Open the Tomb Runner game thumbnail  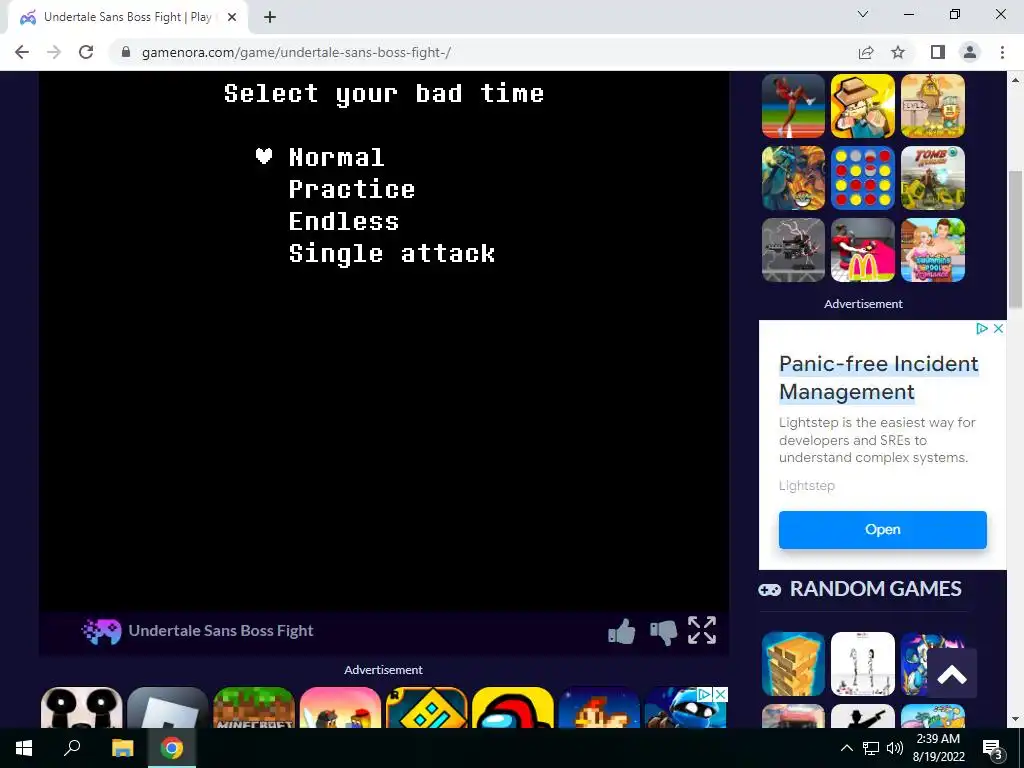(x=933, y=178)
